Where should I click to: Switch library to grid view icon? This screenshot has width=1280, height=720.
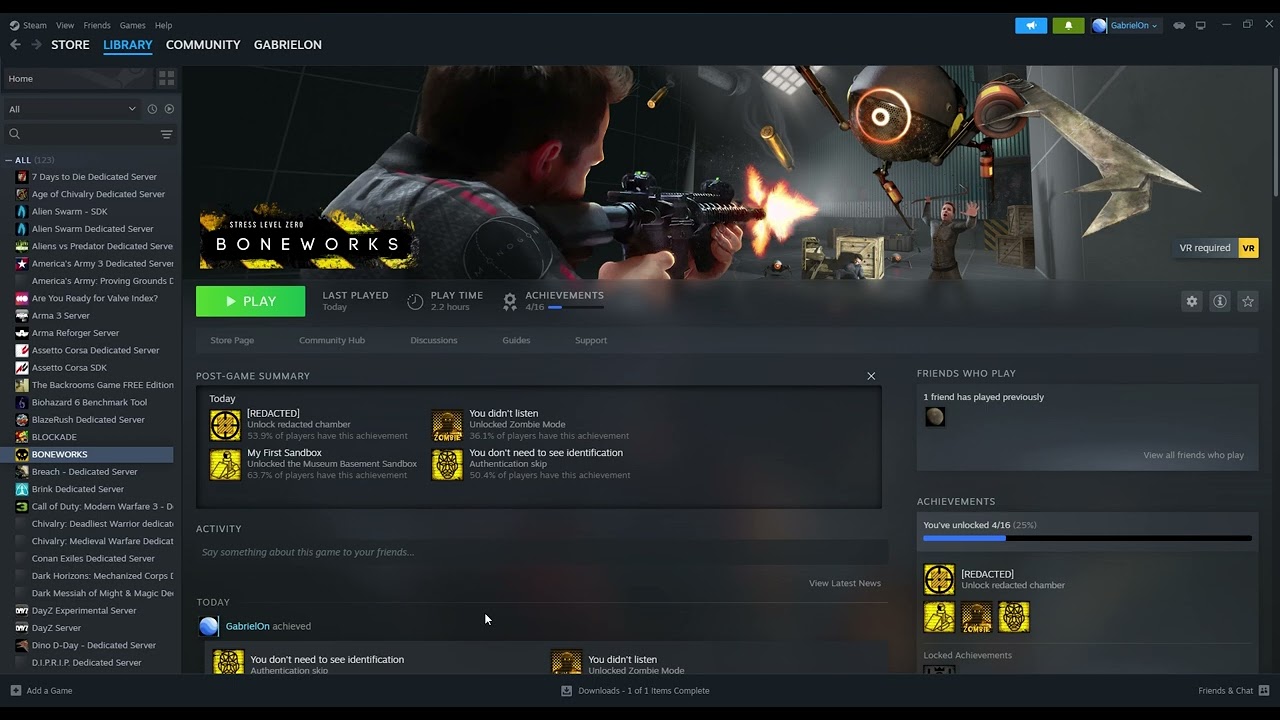[166, 78]
